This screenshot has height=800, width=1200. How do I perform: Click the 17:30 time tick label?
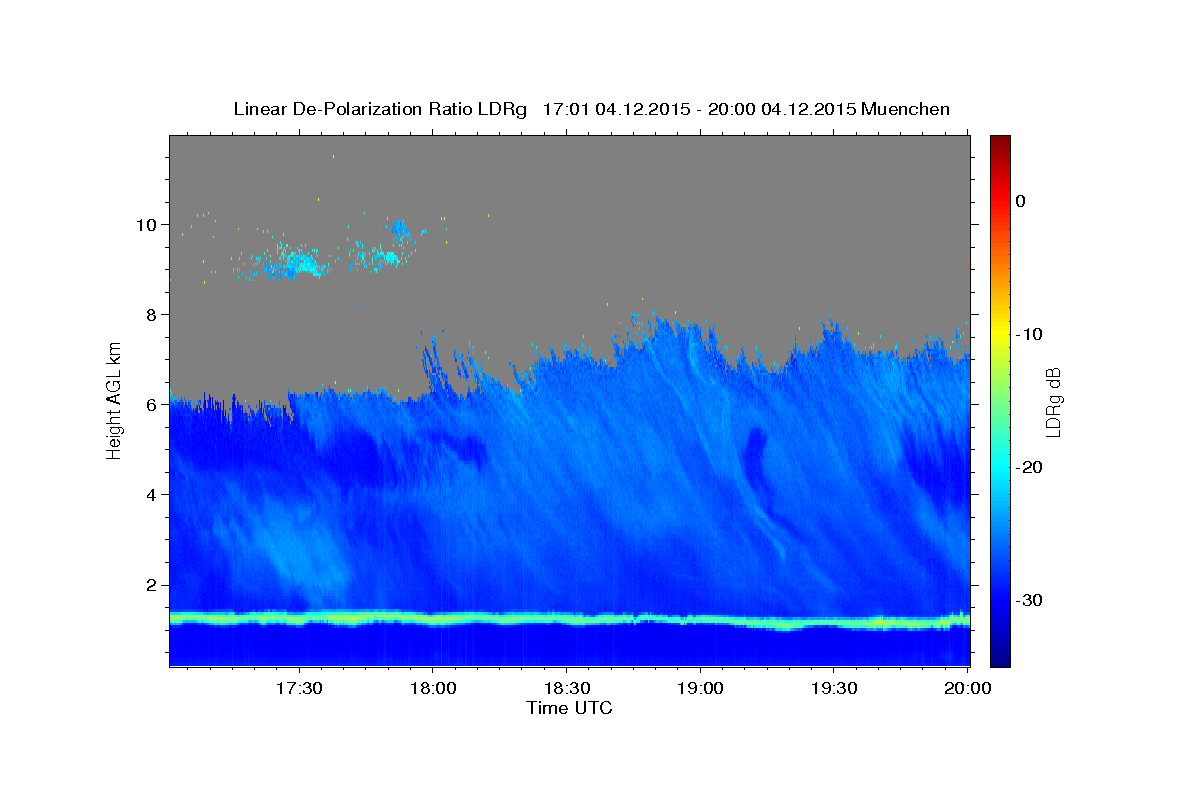point(299,689)
